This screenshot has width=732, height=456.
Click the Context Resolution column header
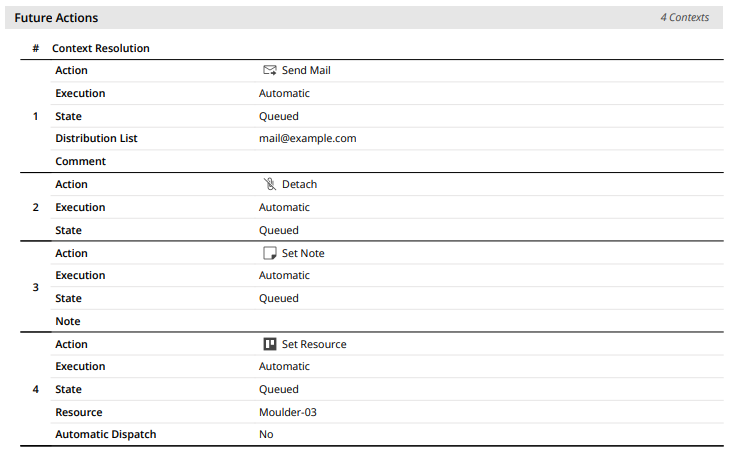pyautogui.click(x=101, y=48)
